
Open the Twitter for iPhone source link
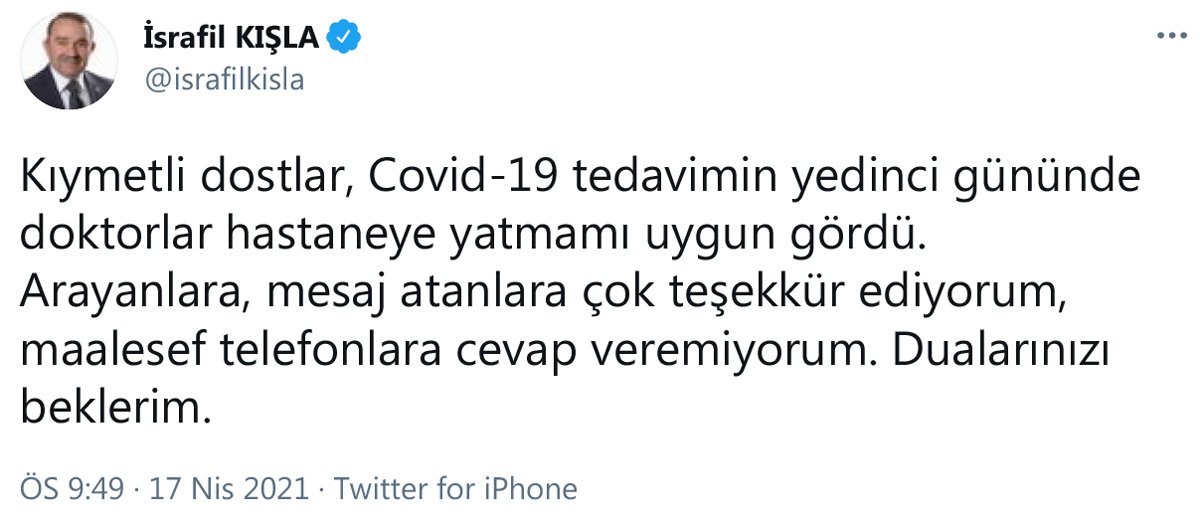[455, 489]
